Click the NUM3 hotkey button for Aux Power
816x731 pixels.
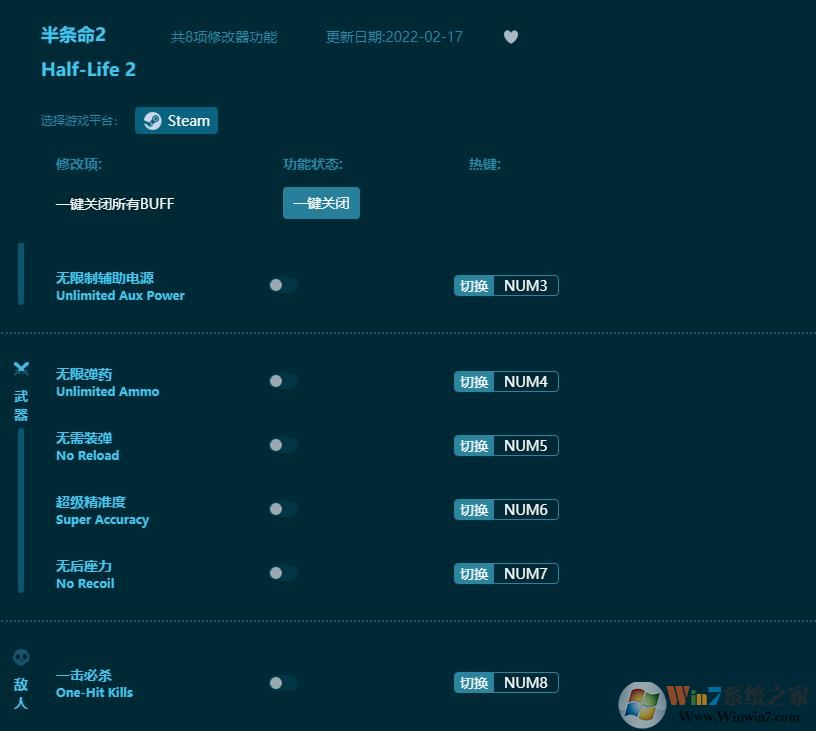tap(505, 285)
